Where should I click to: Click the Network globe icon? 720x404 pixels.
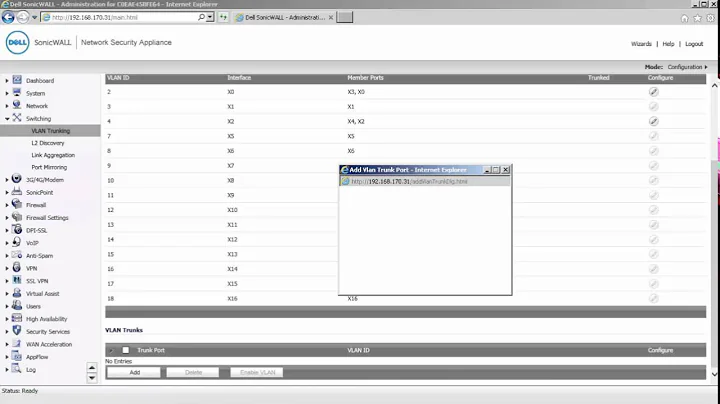click(x=17, y=105)
